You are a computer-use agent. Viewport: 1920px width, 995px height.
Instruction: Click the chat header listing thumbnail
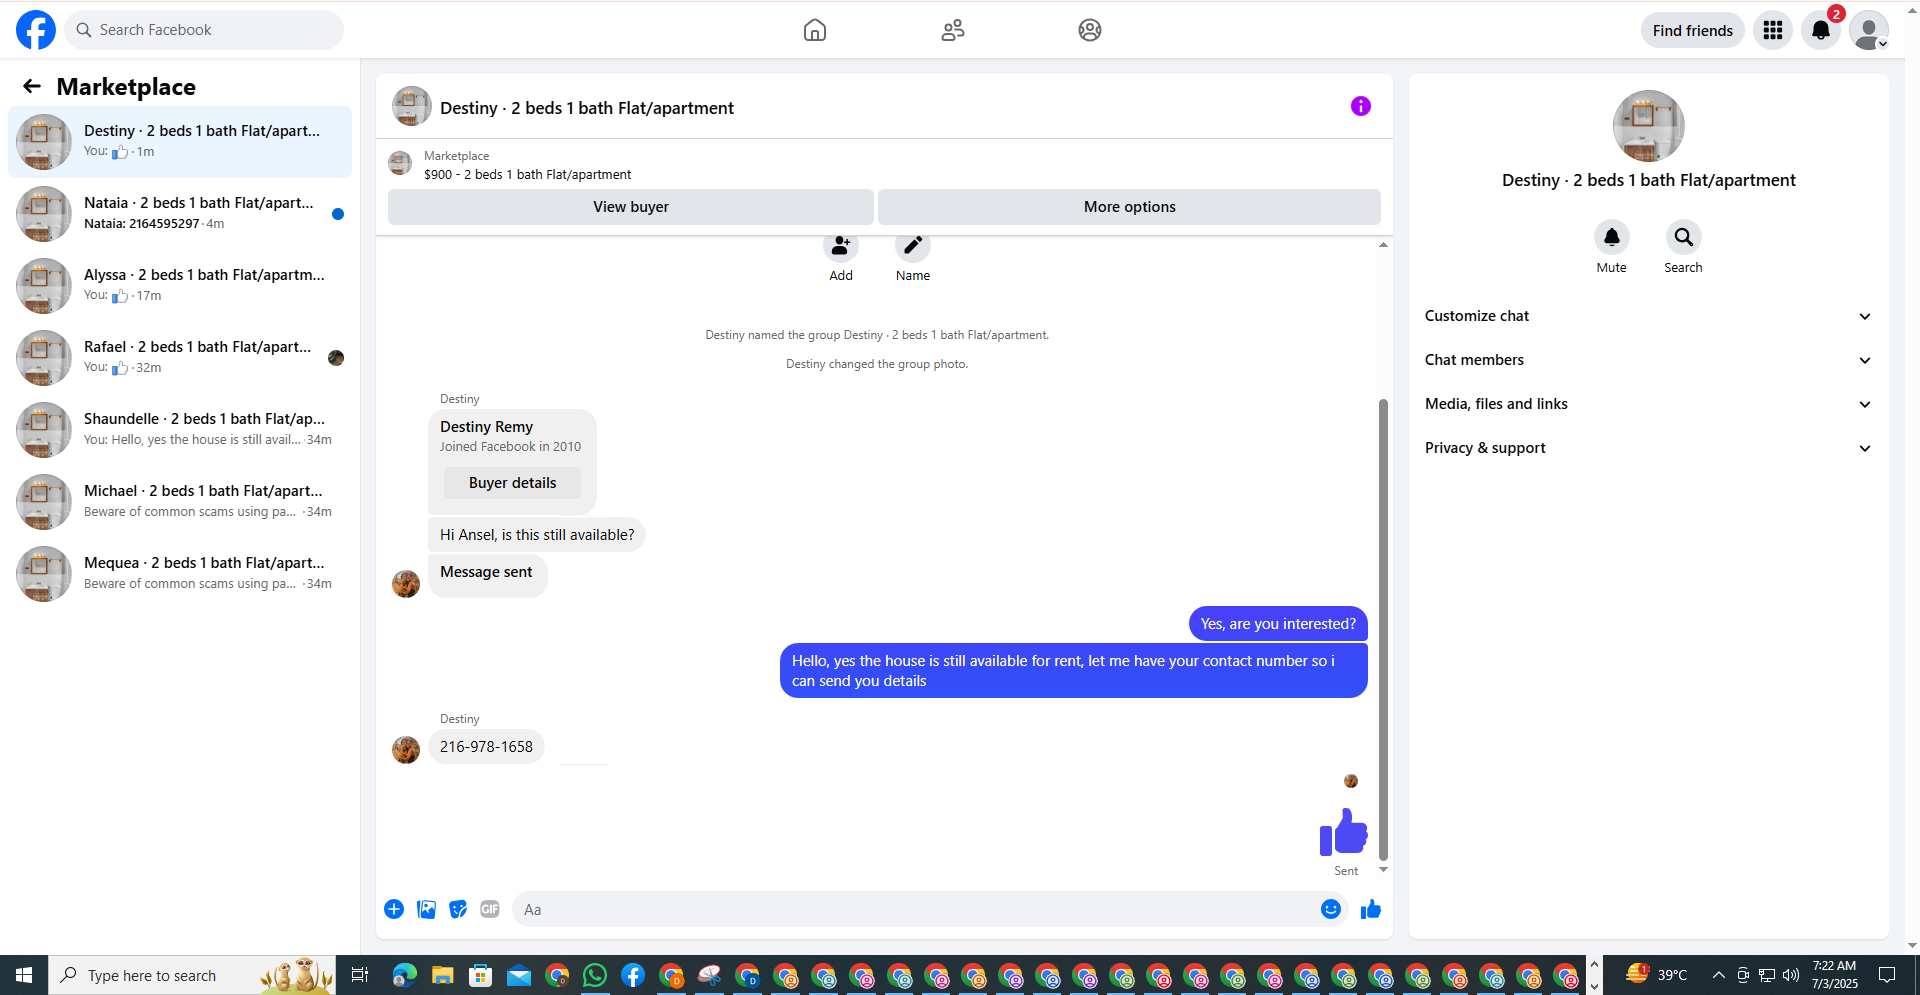tap(400, 163)
